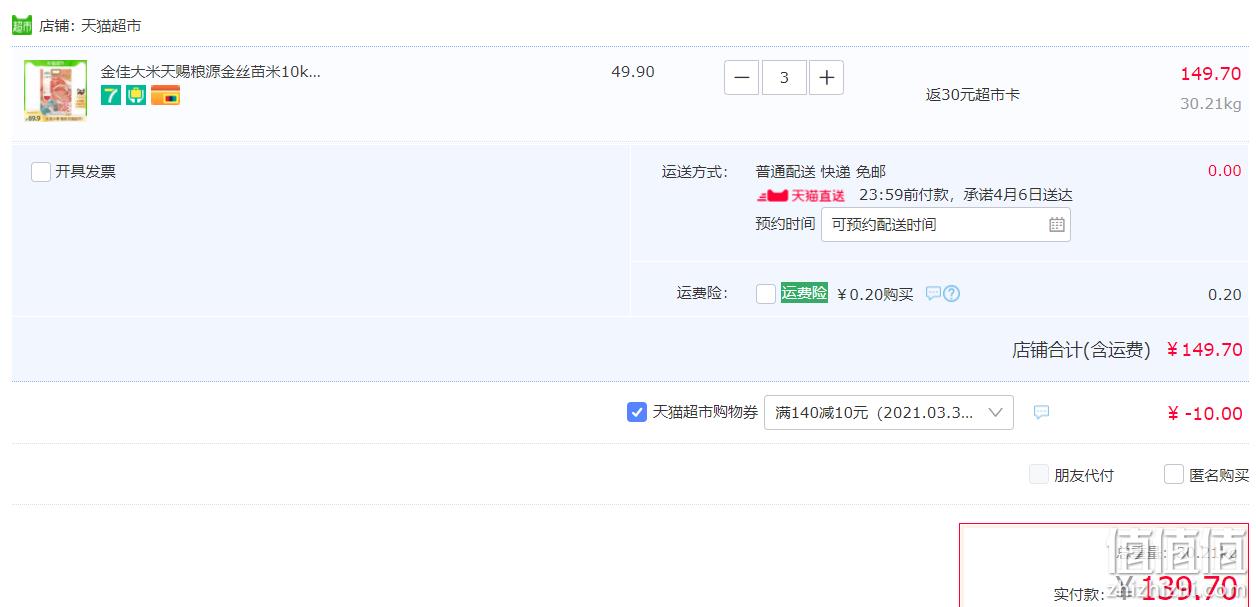The image size is (1256, 607).
Task: Tick the 开具发票 invoice checkbox
Action: pos(41,172)
